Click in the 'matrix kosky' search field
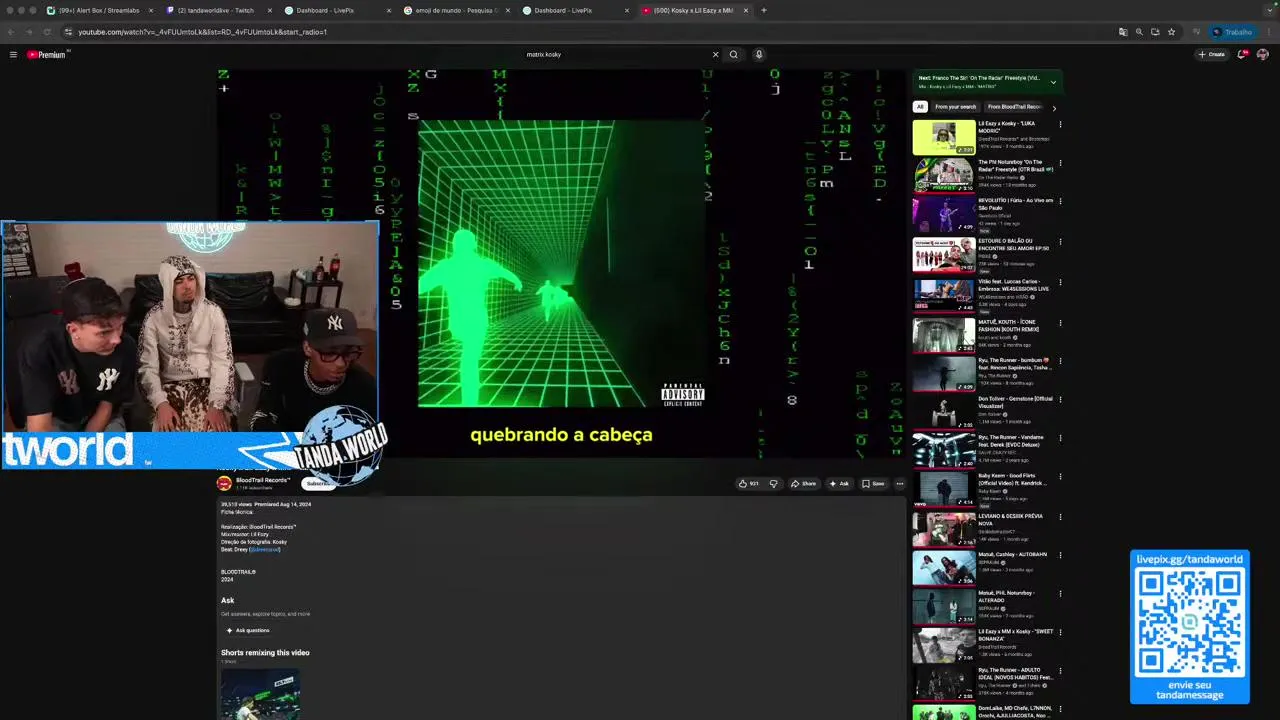Viewport: 1280px width, 720px height. click(x=615, y=54)
